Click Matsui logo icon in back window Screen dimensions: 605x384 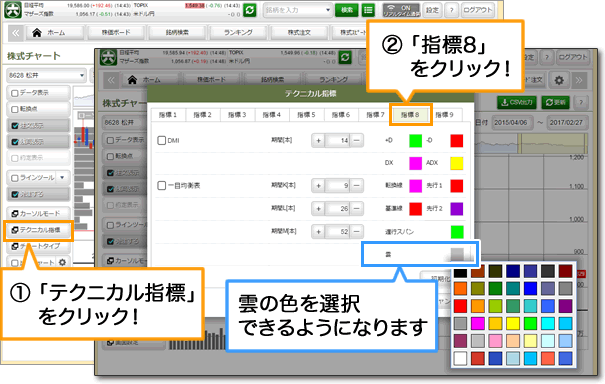pyautogui.click(x=12, y=10)
